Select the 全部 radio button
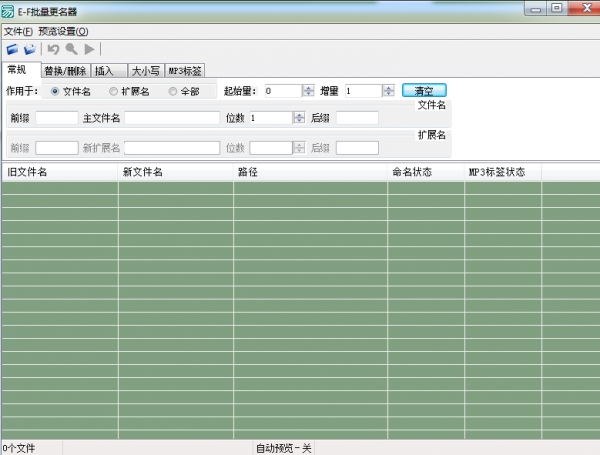Image resolution: width=600 pixels, height=455 pixels. coord(173,91)
